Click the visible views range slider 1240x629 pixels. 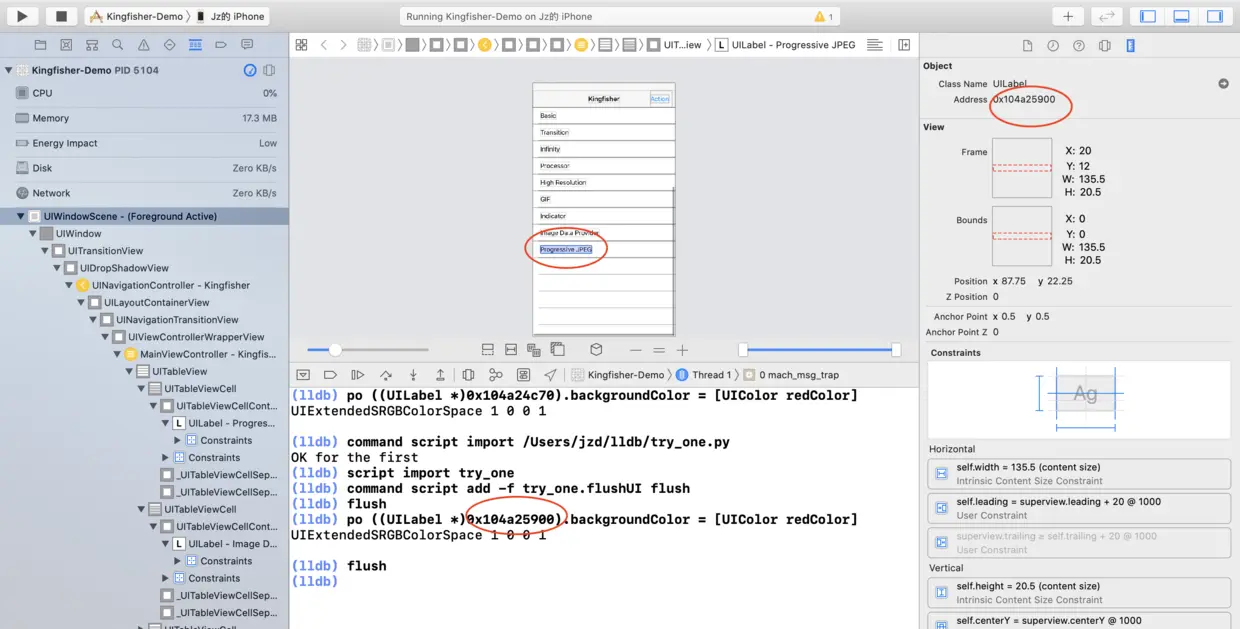pos(820,350)
